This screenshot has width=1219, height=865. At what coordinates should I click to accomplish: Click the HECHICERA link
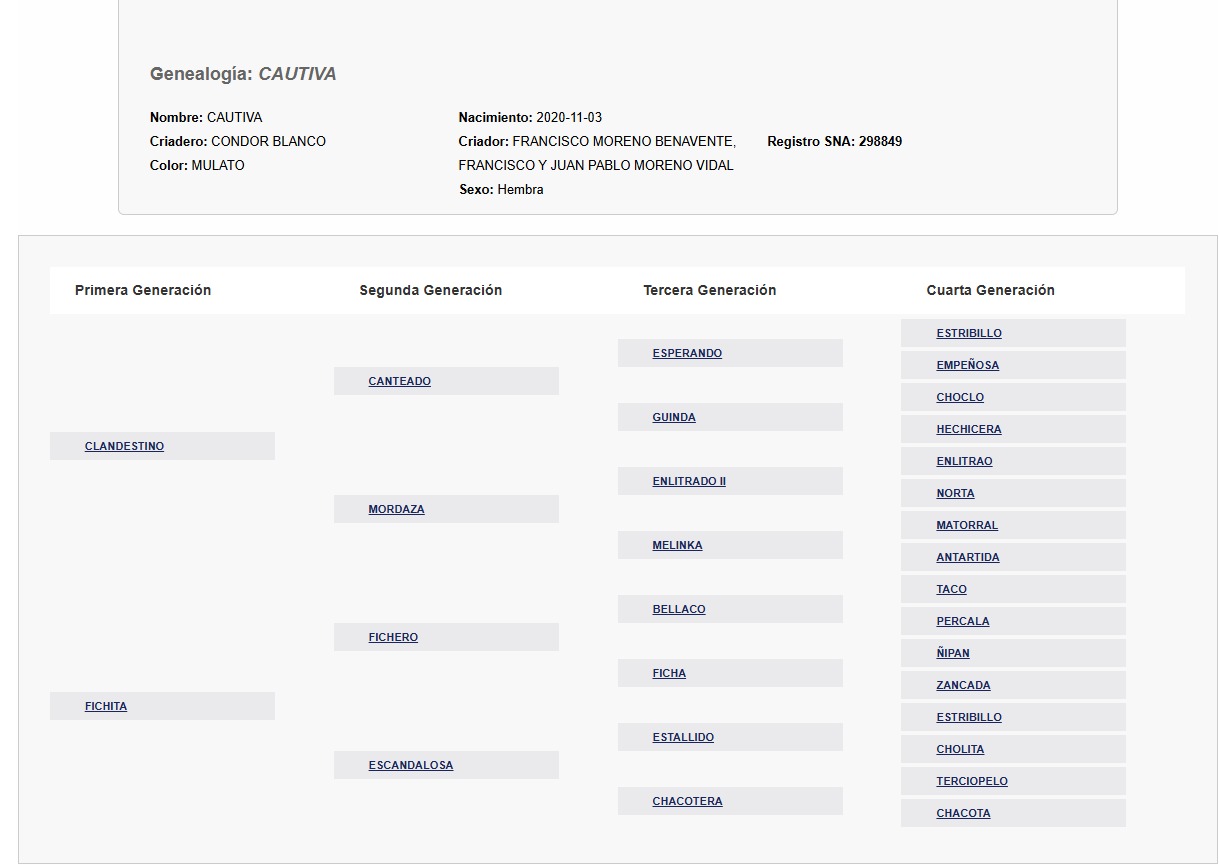pos(968,430)
